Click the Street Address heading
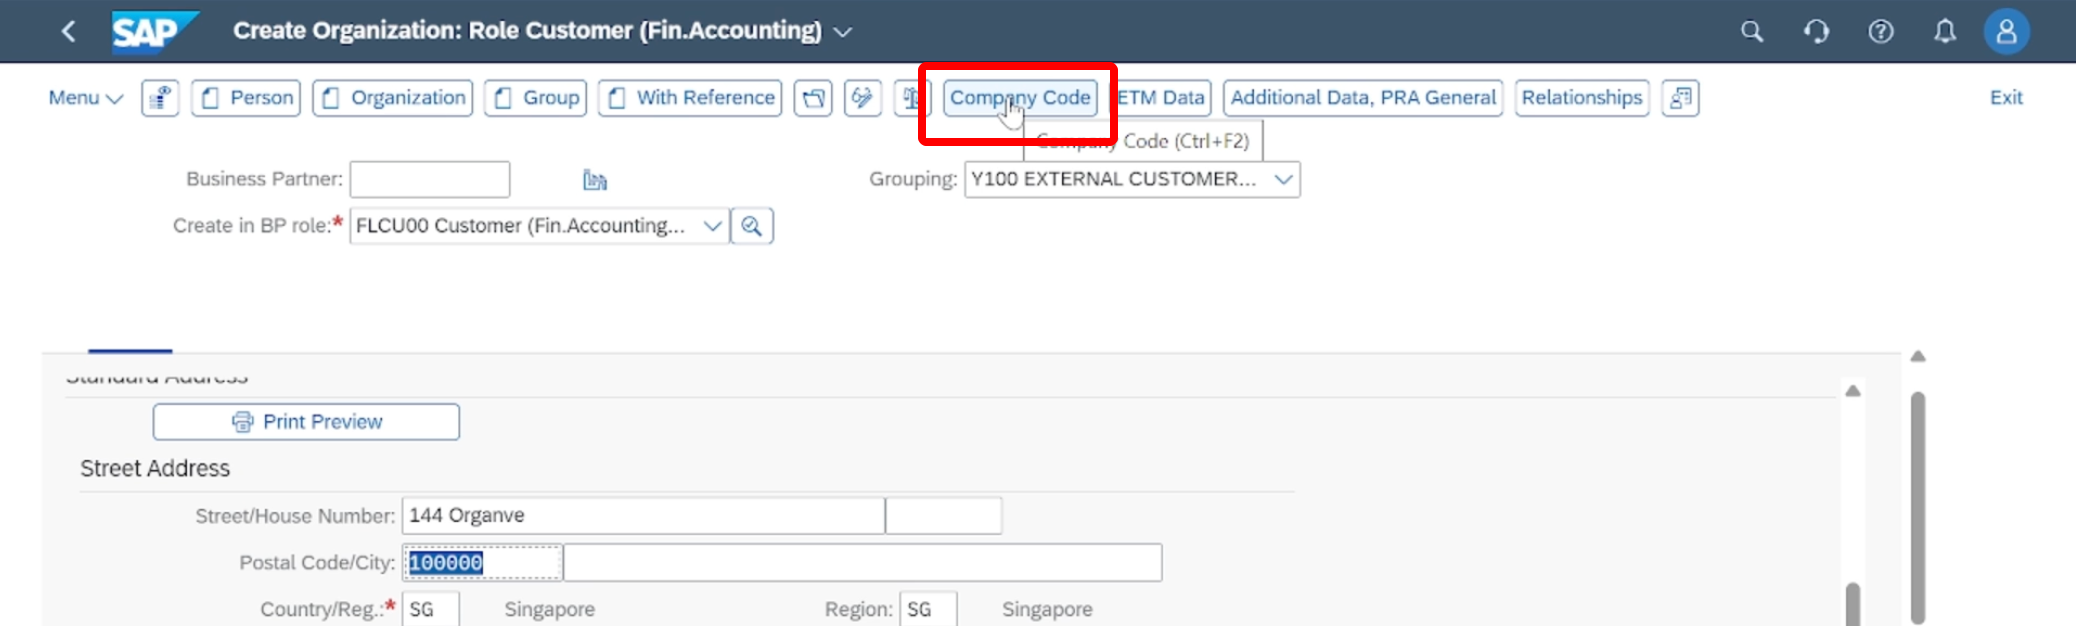This screenshot has height=626, width=2076. pos(155,469)
